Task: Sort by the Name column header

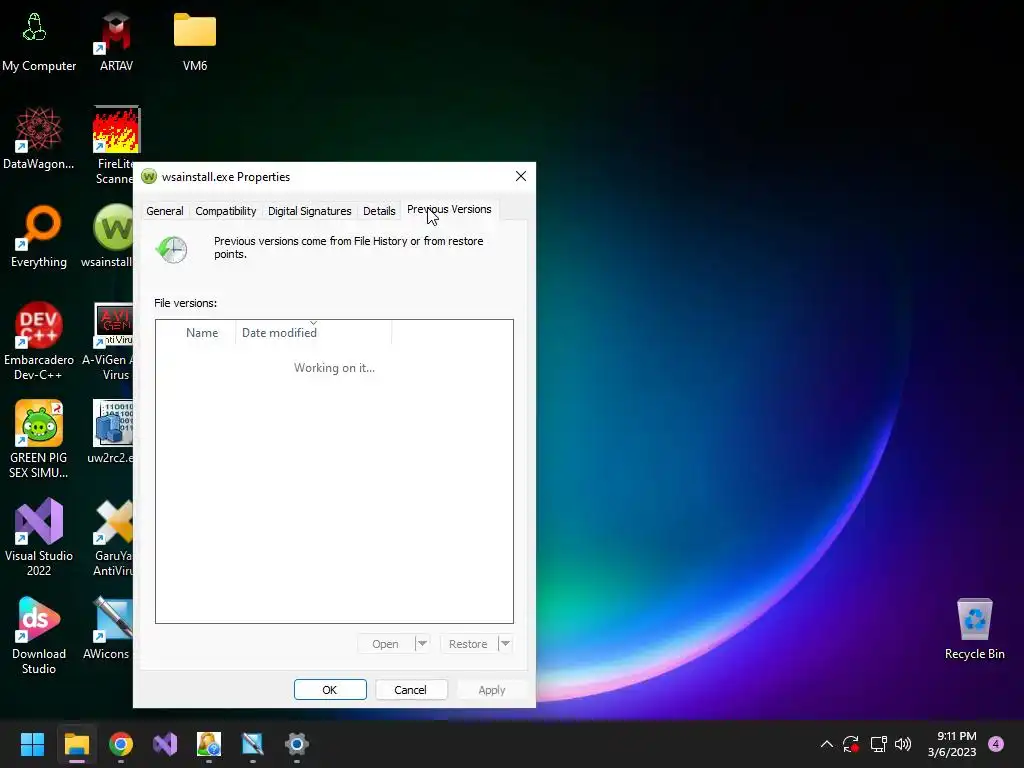Action: [202, 332]
